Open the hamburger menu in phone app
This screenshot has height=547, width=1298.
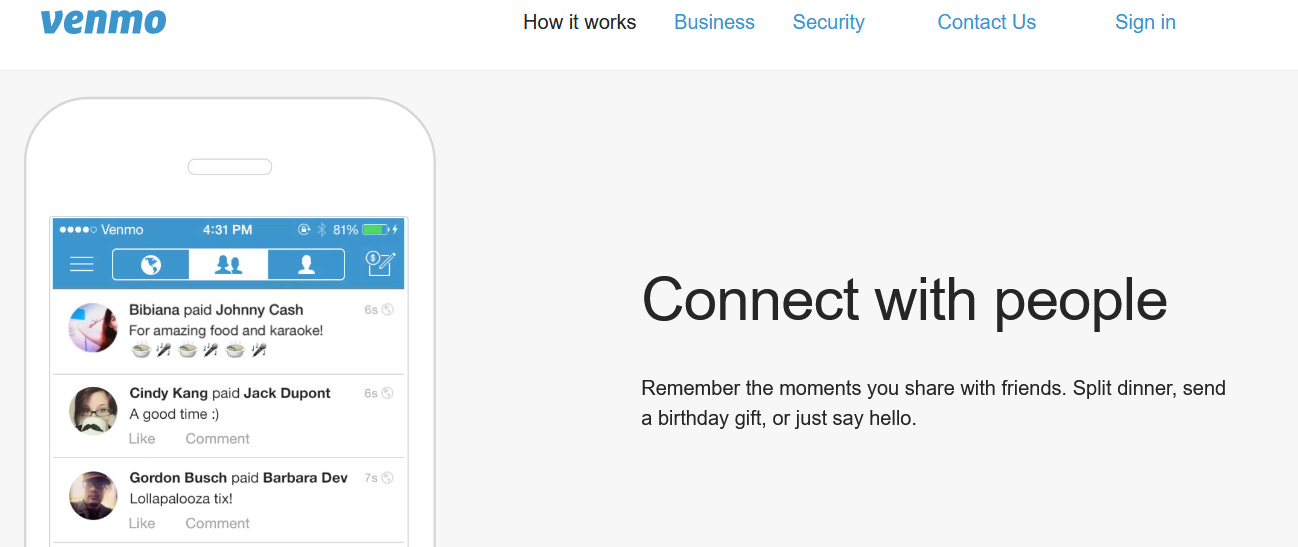(x=81, y=264)
